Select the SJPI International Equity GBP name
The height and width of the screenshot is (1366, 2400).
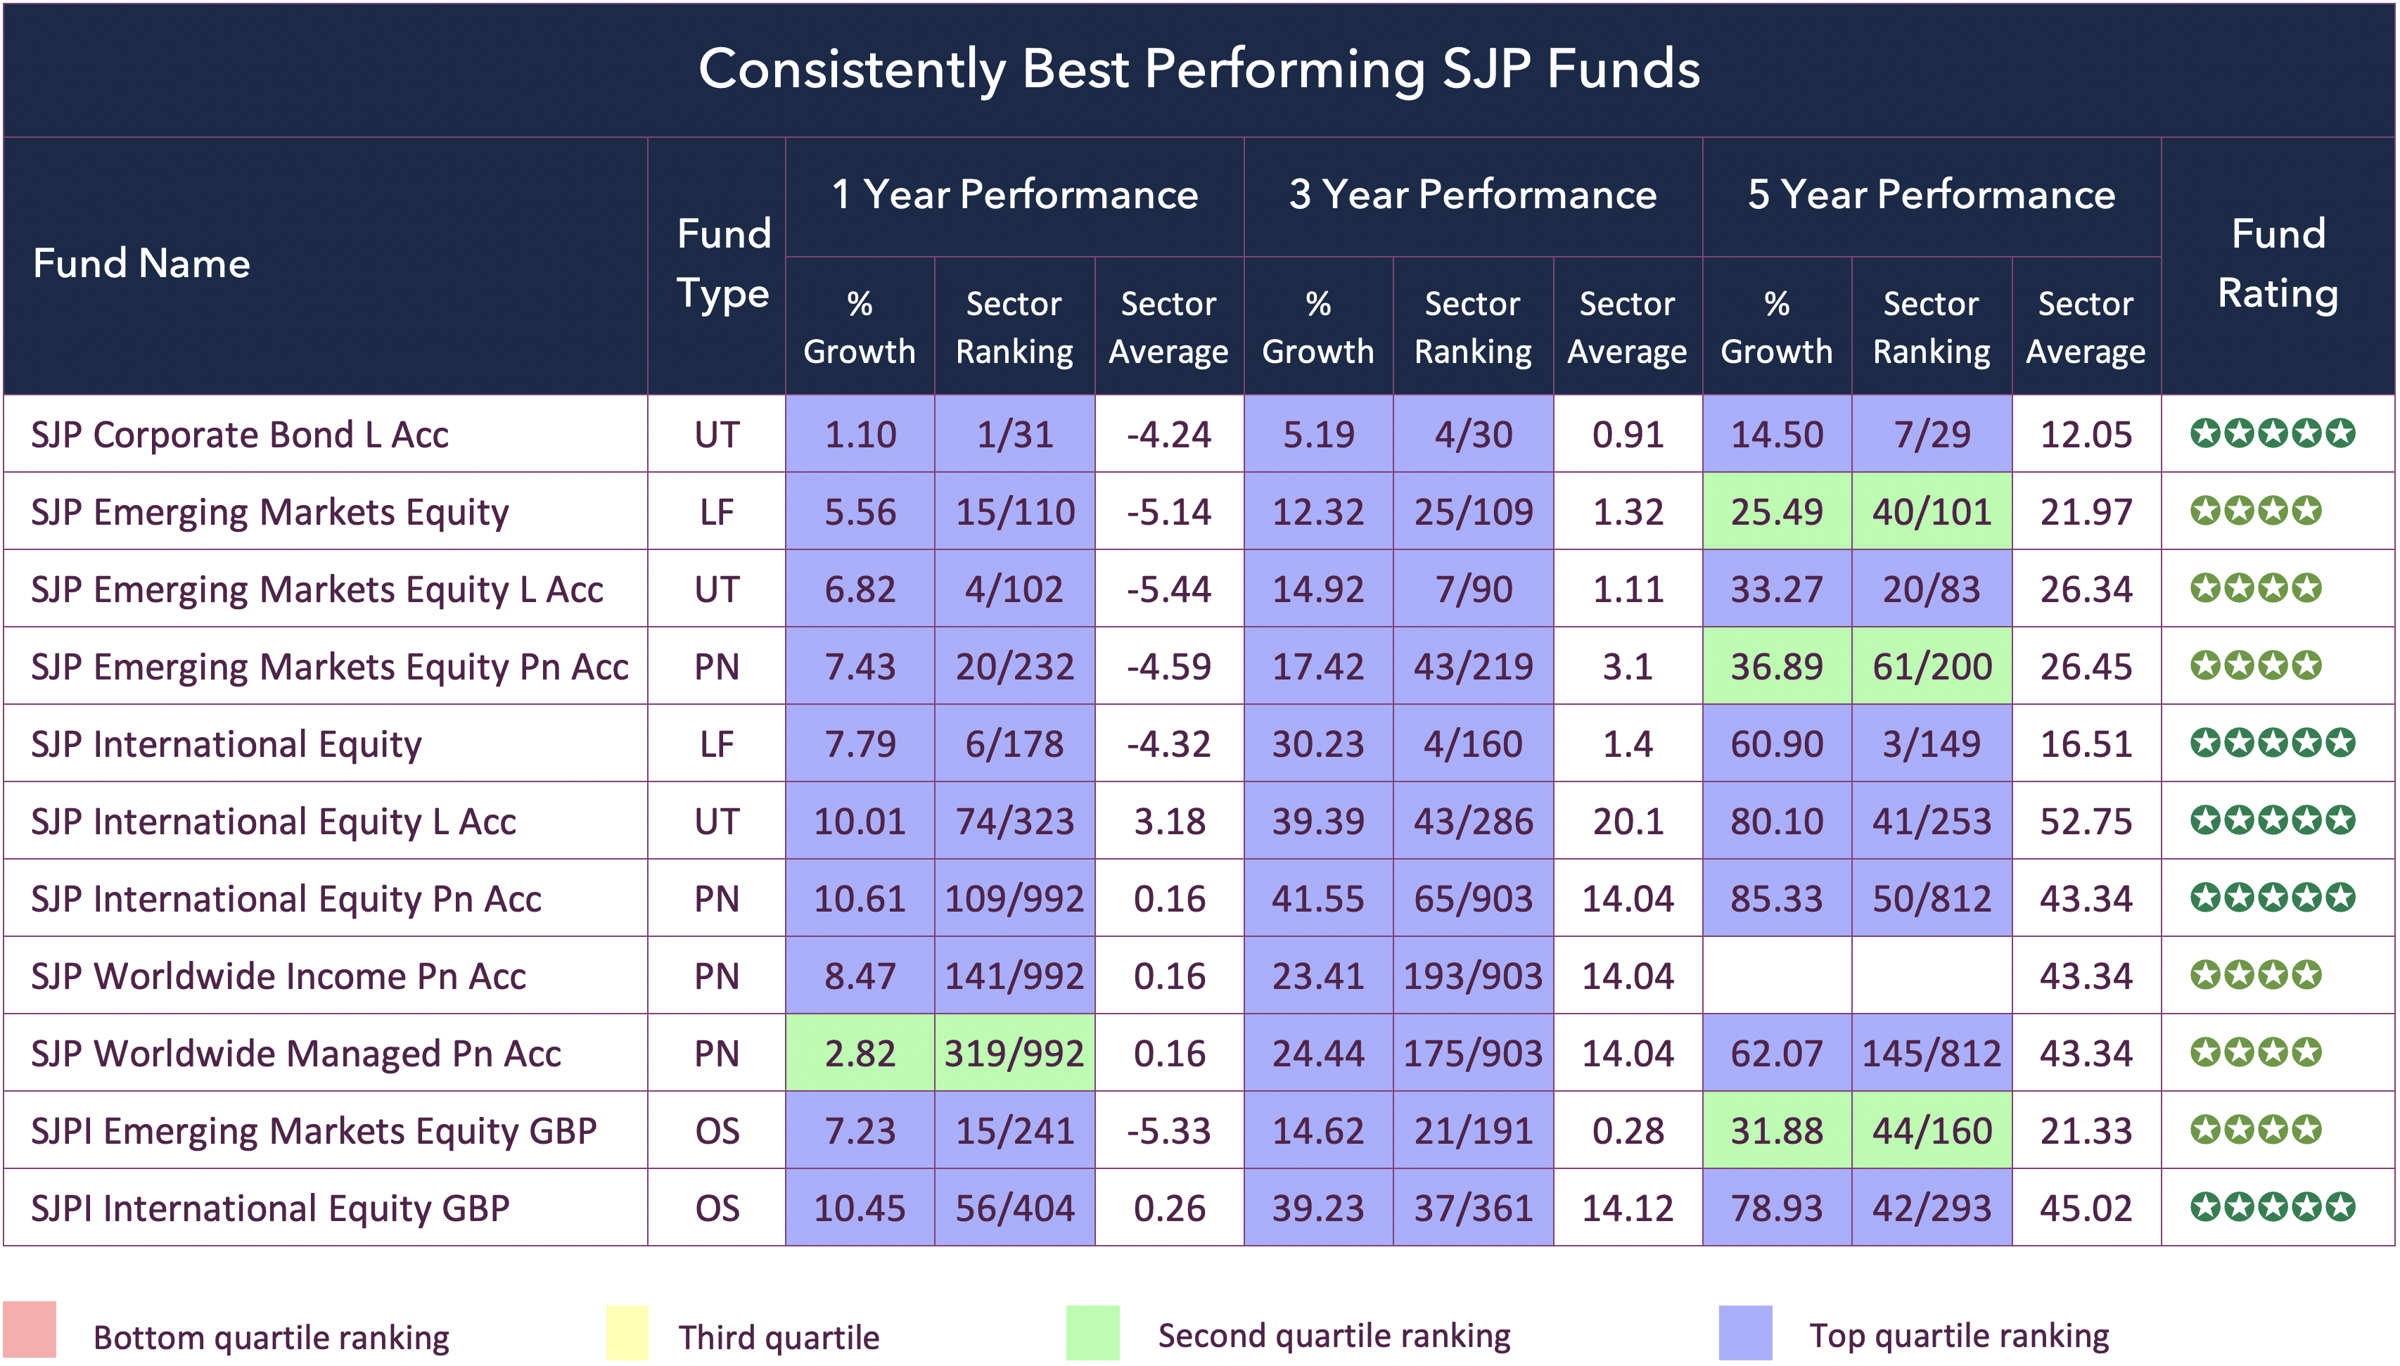point(271,1208)
